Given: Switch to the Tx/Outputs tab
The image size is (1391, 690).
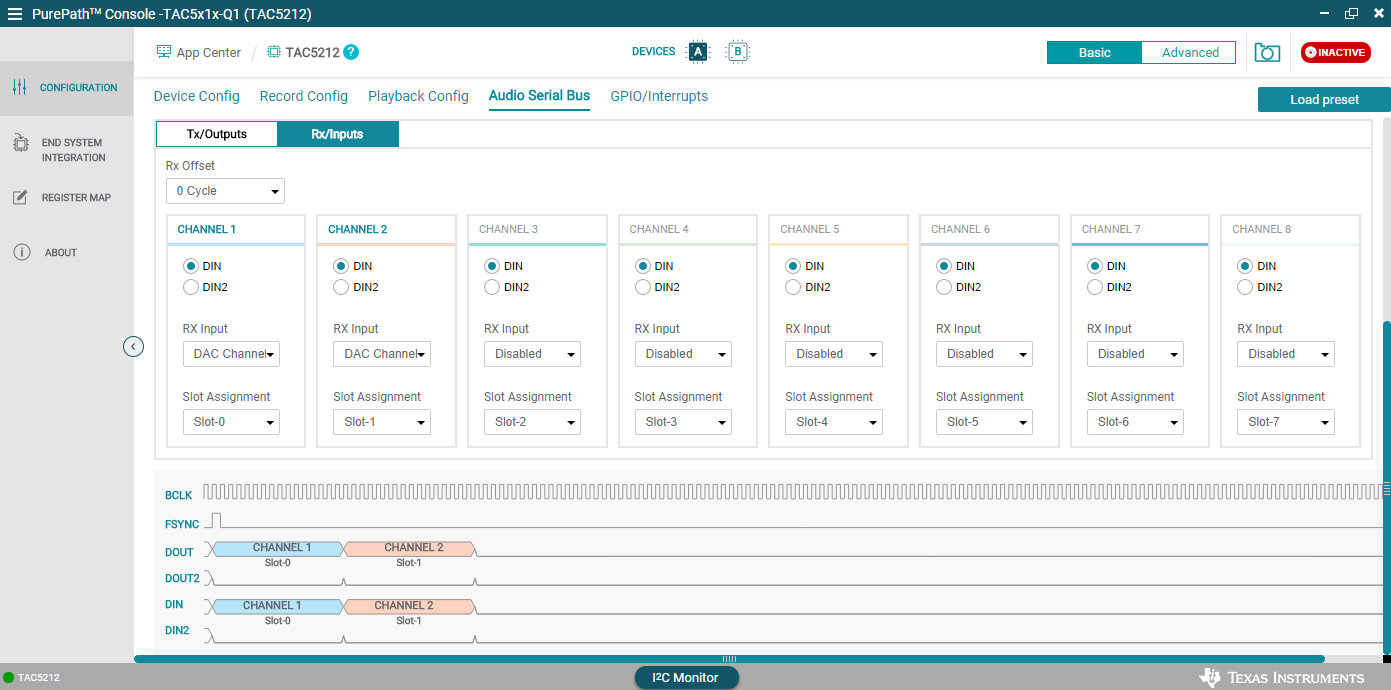Looking at the screenshot, I should tap(216, 134).
